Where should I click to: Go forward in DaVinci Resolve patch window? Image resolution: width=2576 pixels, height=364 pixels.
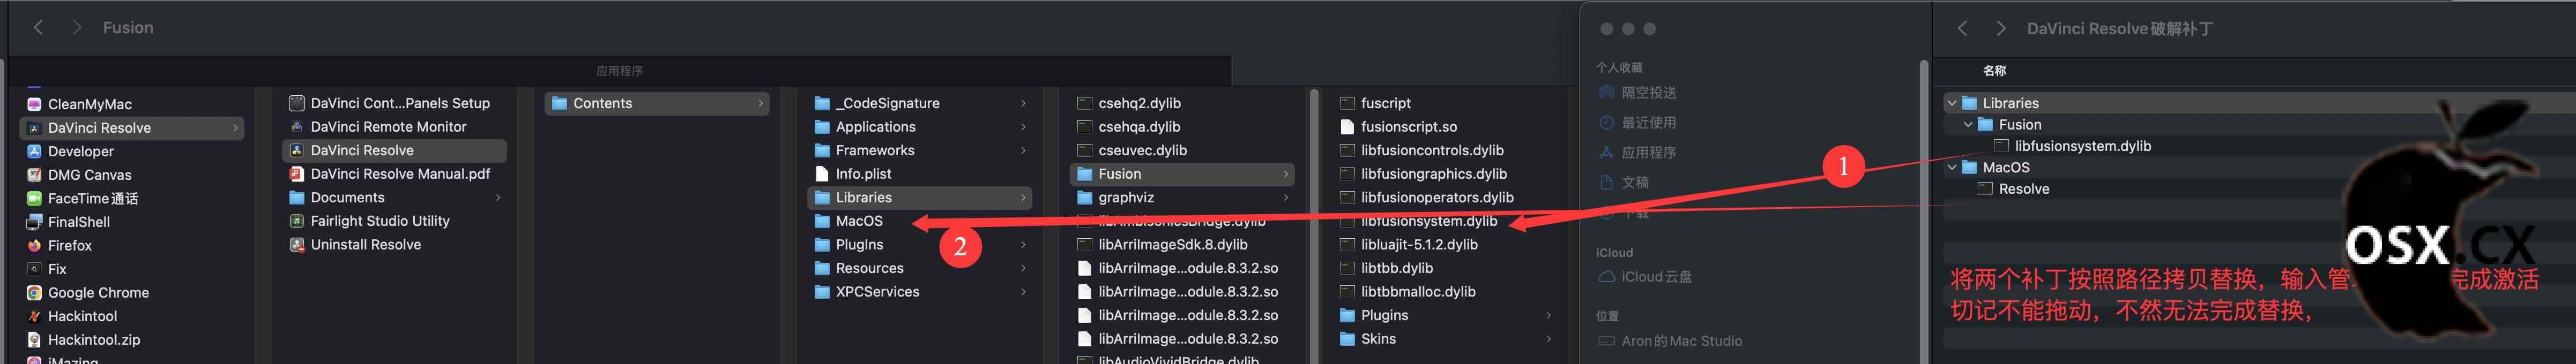(2000, 29)
